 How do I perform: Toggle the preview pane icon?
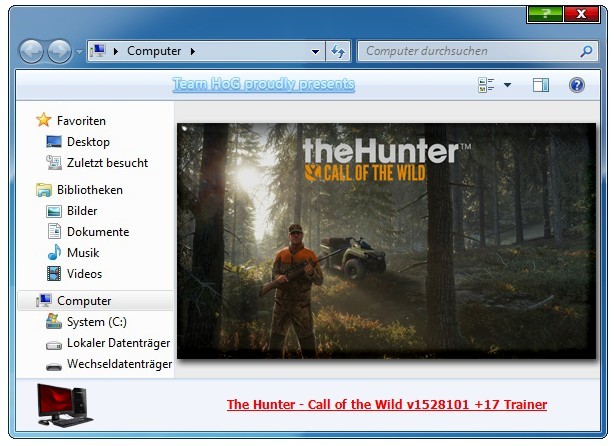pos(541,85)
